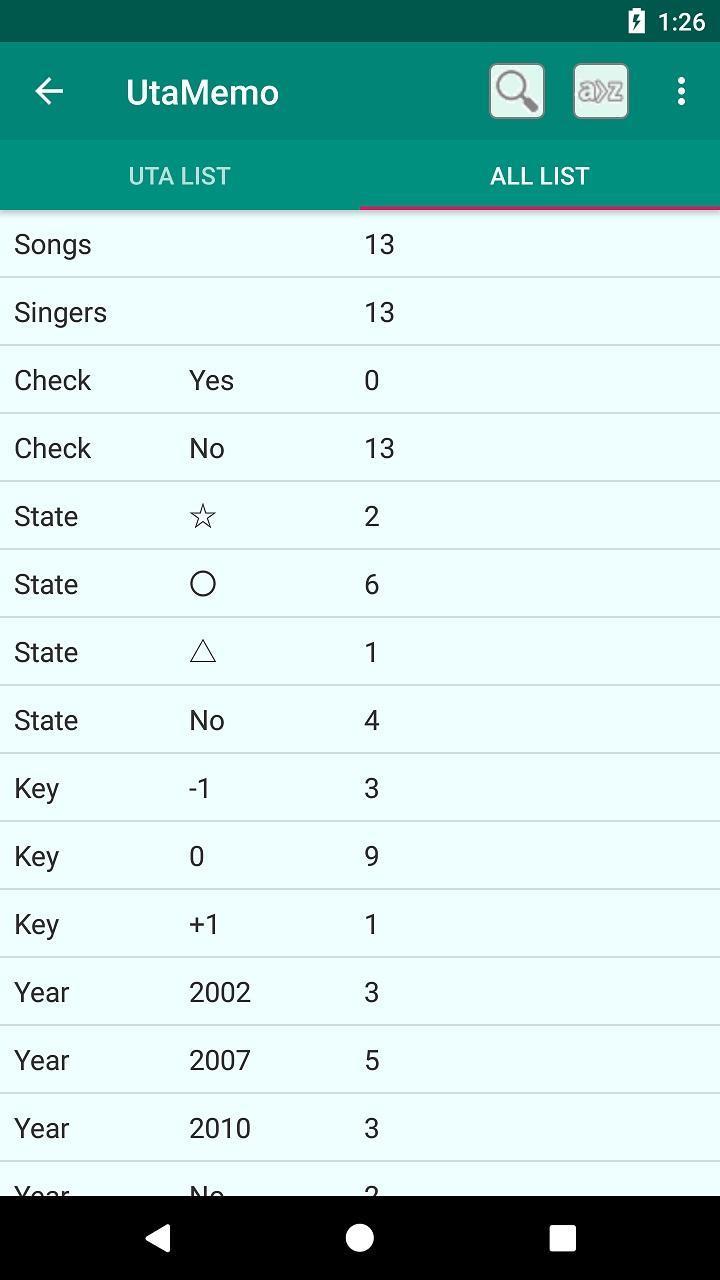Tap the back arrow icon
The width and height of the screenshot is (720, 1280).
coord(49,91)
